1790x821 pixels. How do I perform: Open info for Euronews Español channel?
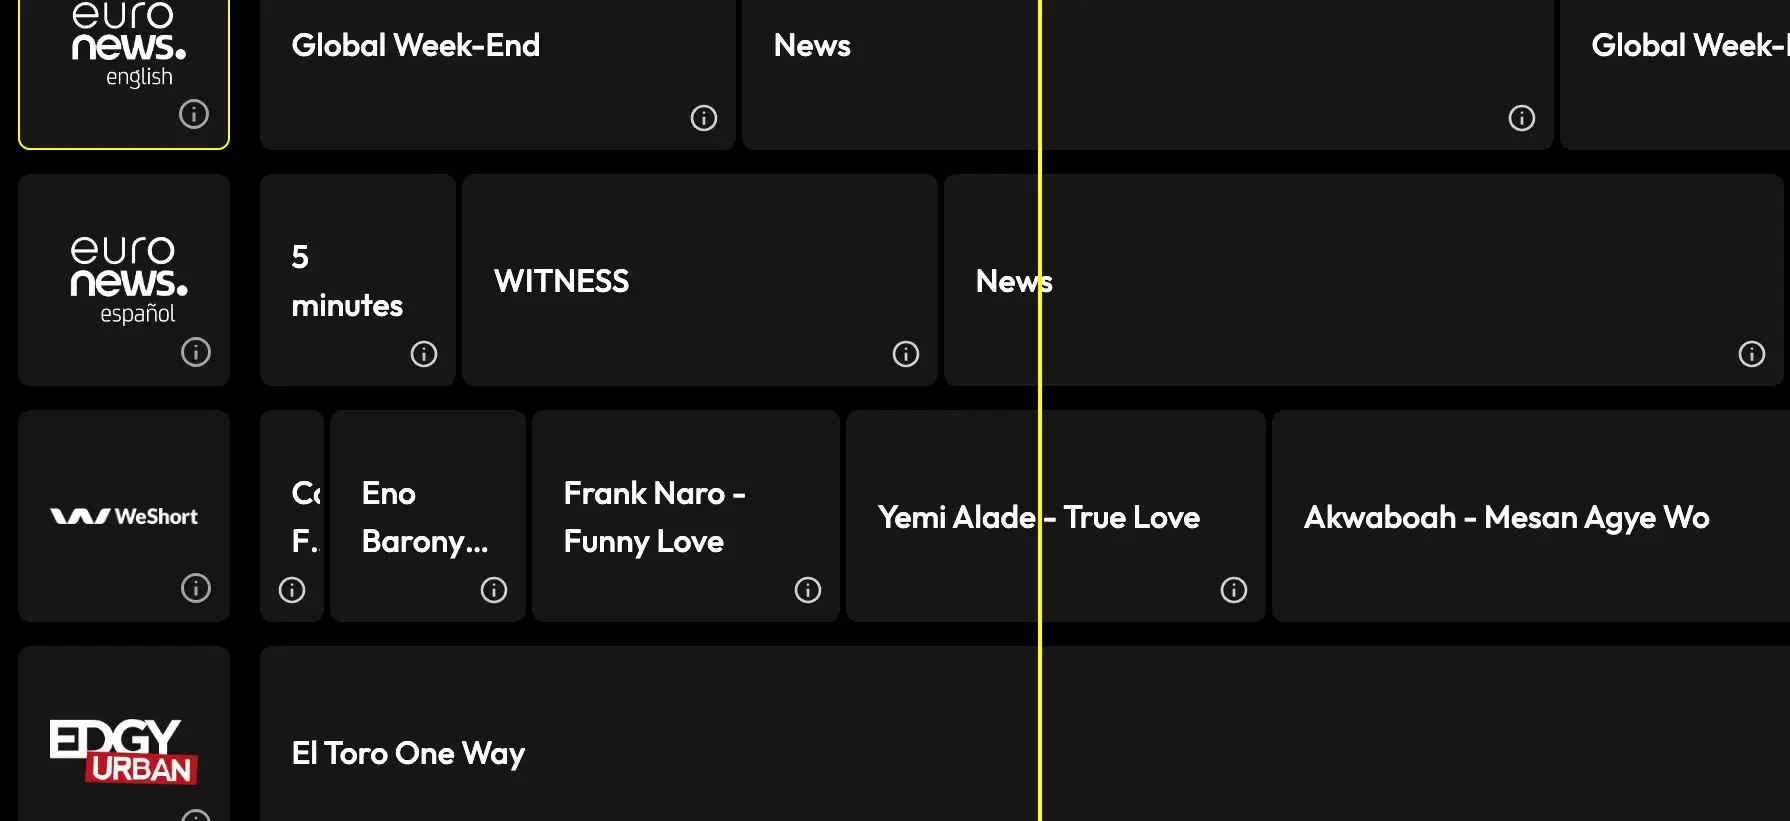(196, 352)
